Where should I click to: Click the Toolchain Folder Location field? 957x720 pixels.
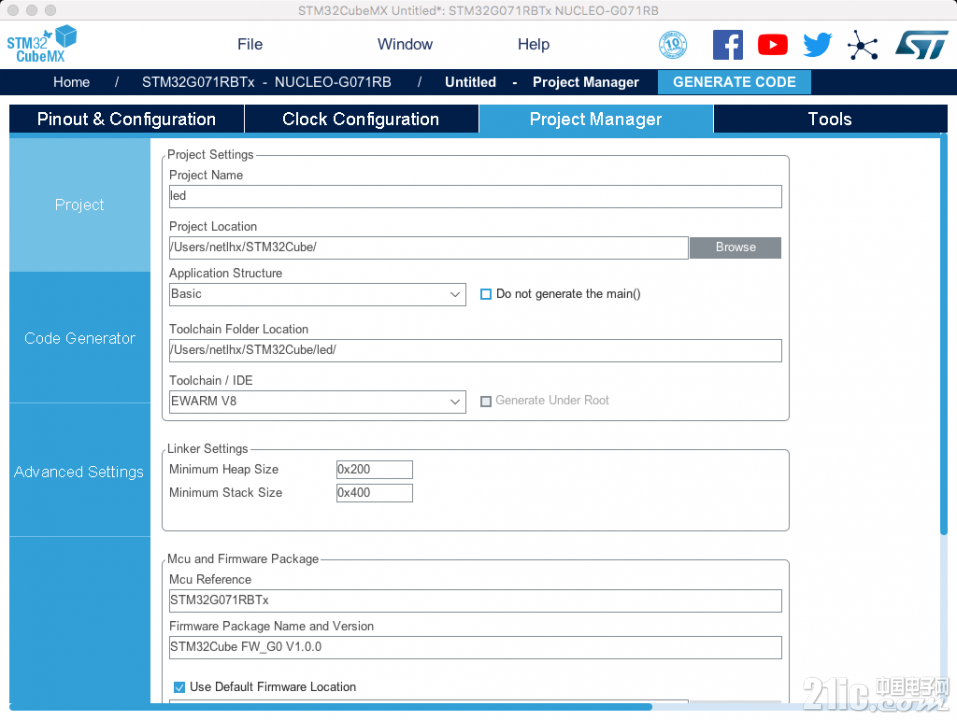click(475, 350)
